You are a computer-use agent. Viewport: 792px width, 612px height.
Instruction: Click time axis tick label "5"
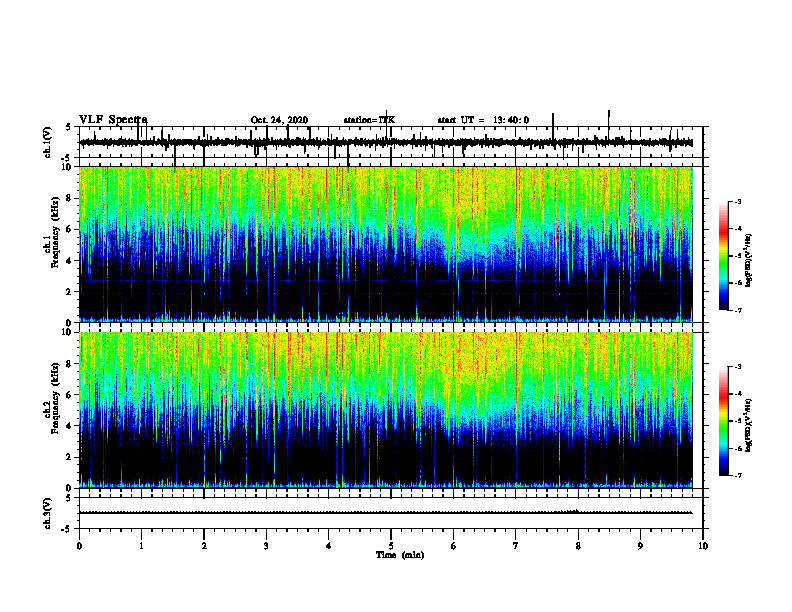point(391,546)
